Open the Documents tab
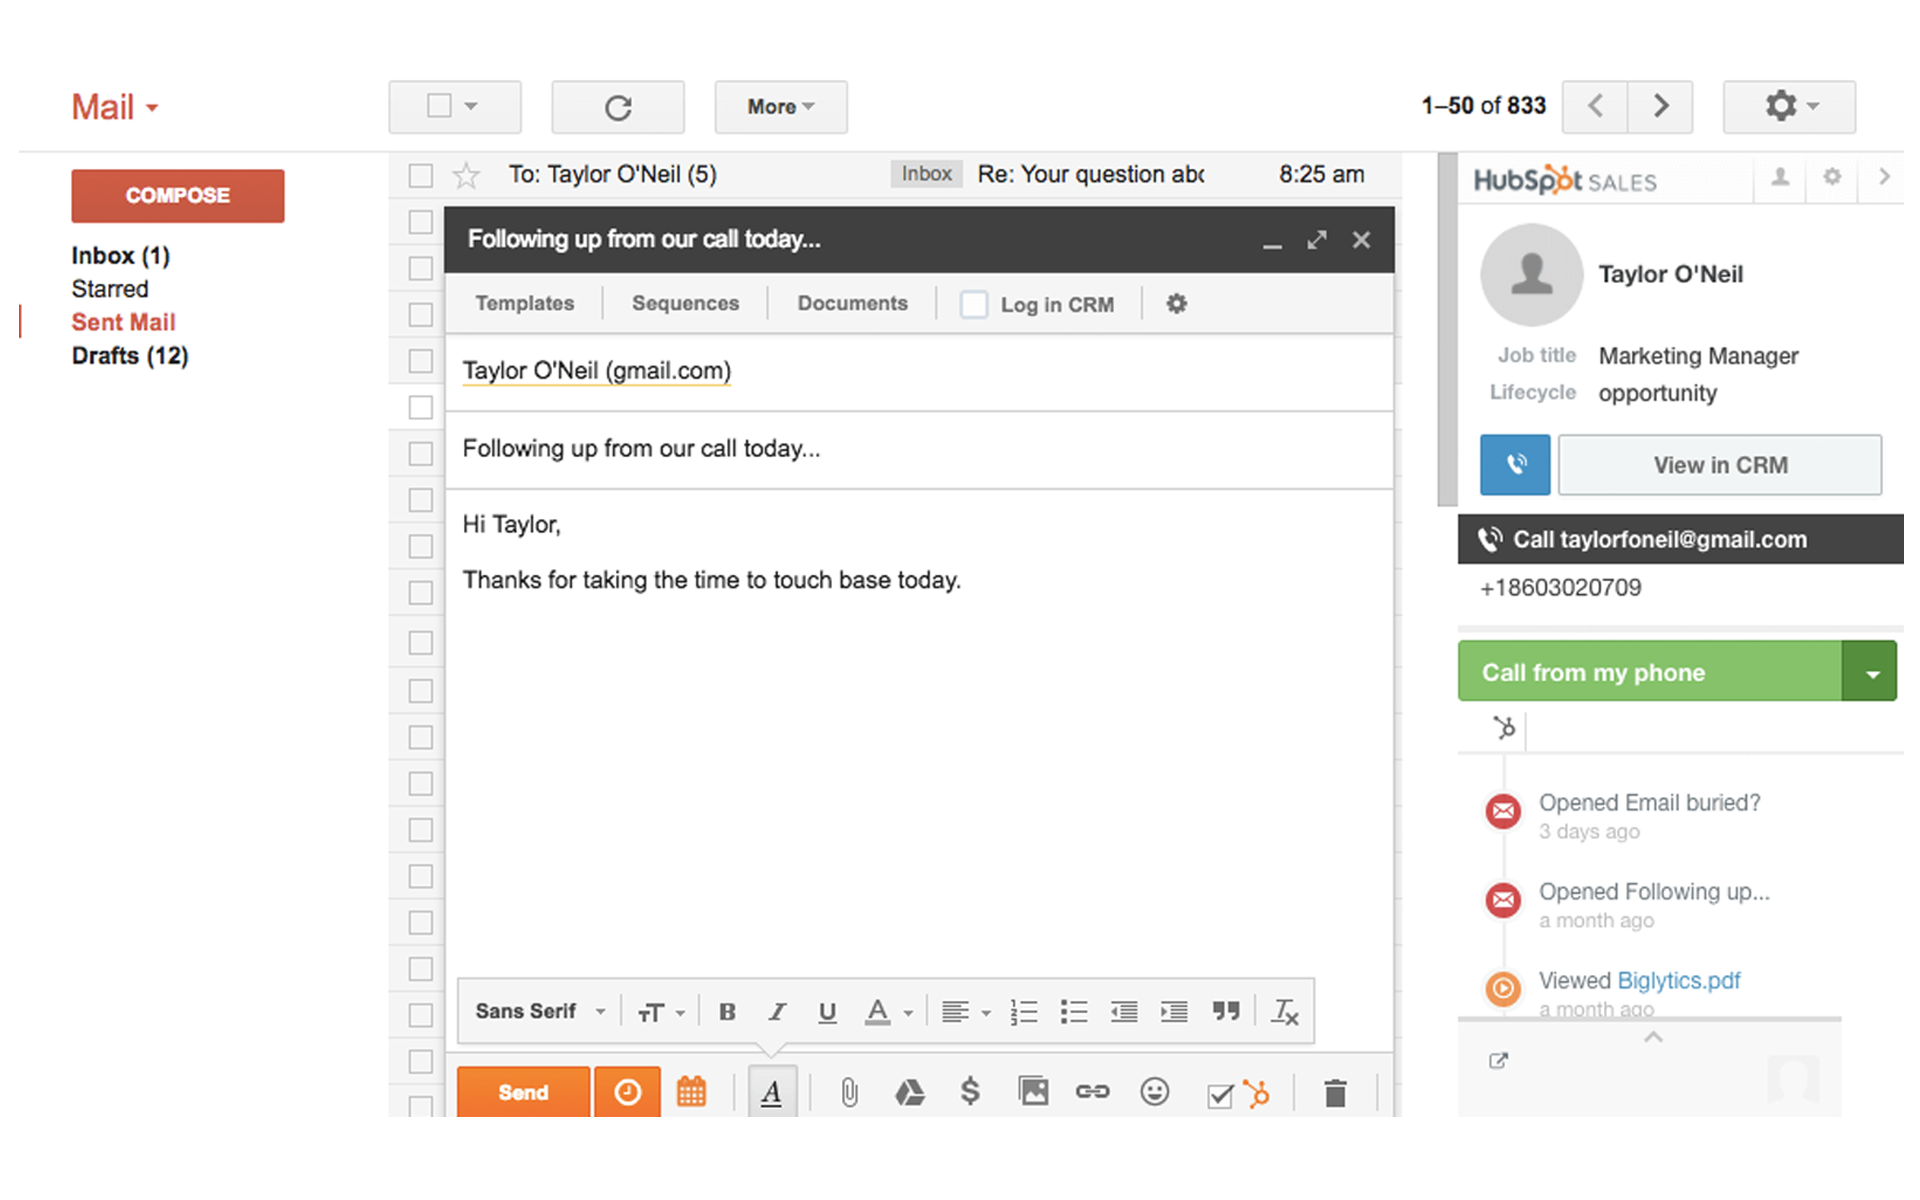 [852, 303]
